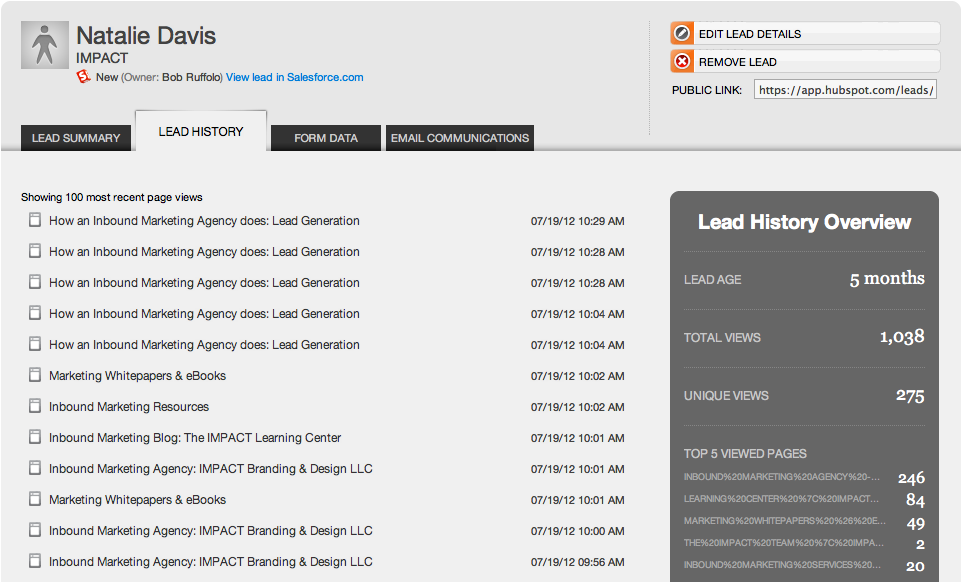Viewport: 961px width, 582px height.
Task: Click the IMPACT company name under Natalie Davis
Action: [x=102, y=58]
